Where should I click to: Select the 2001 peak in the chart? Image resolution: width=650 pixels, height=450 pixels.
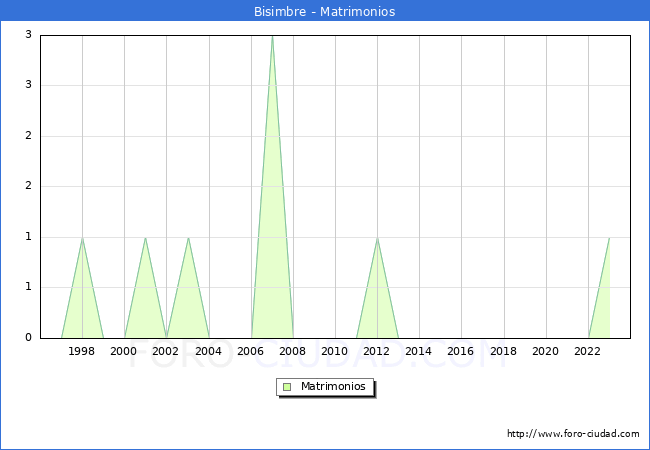click(146, 238)
